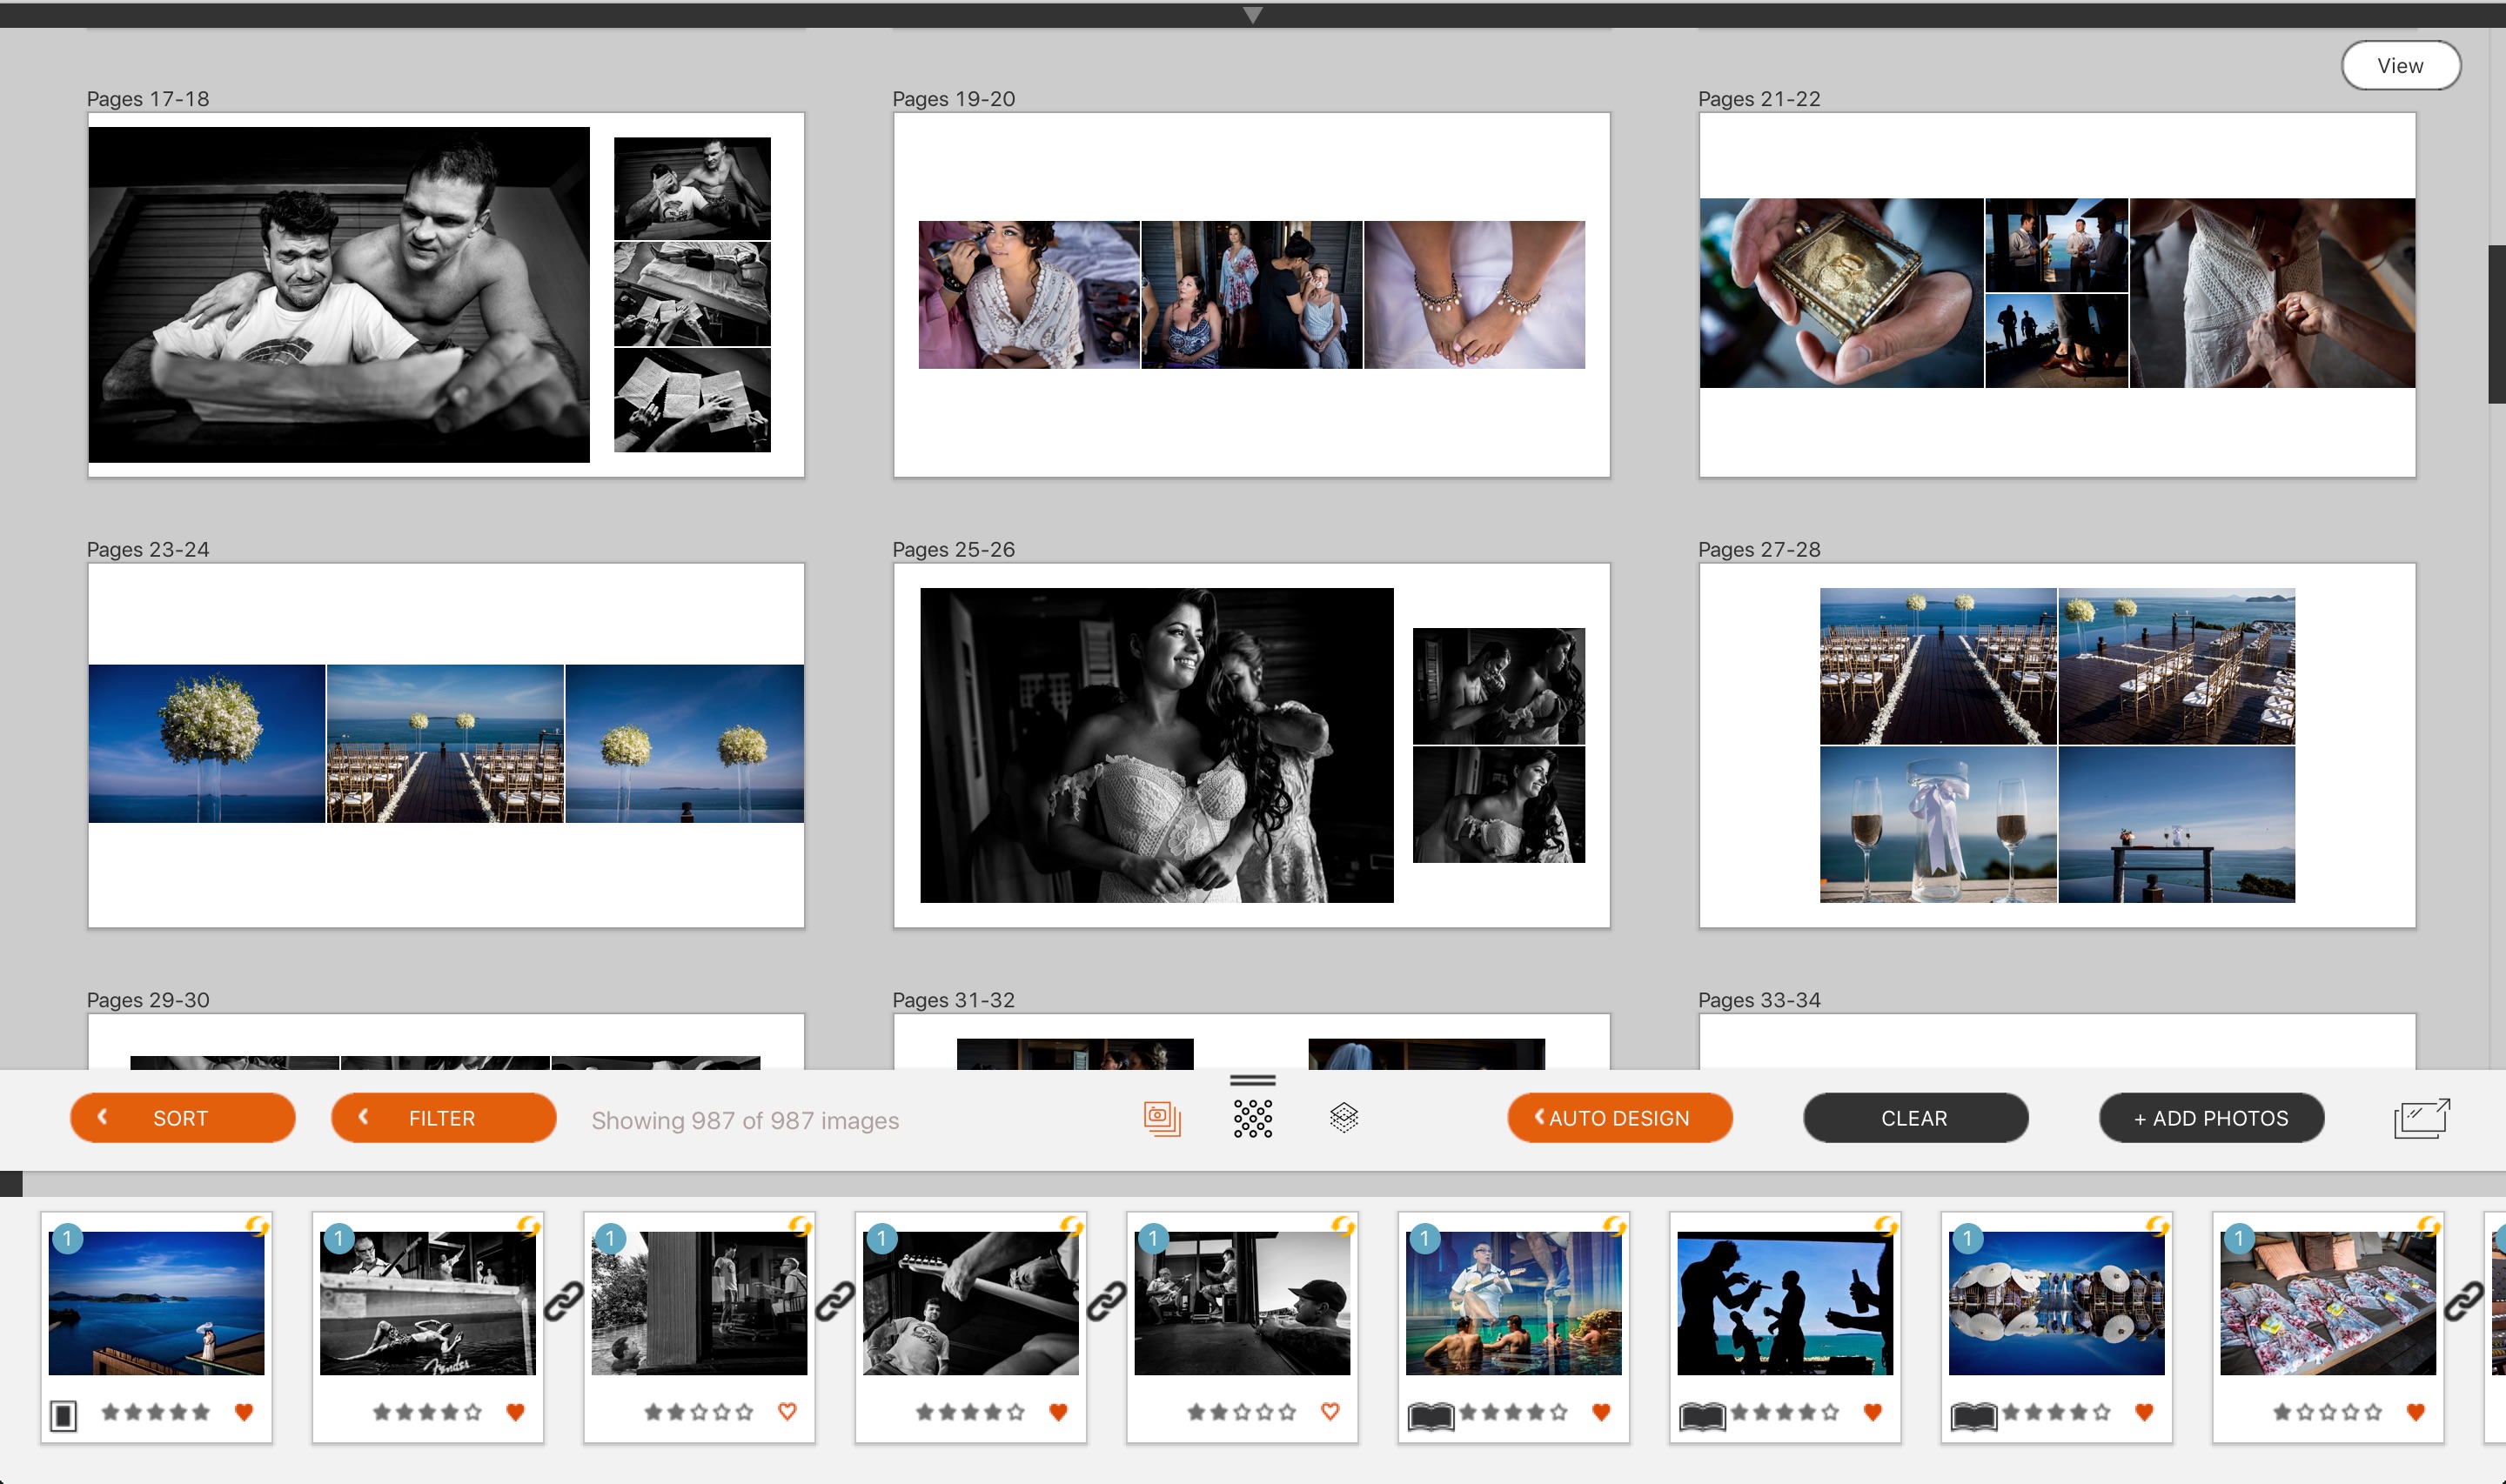
Task: Click cover icon on ocean couple photo
Action: 63,1415
